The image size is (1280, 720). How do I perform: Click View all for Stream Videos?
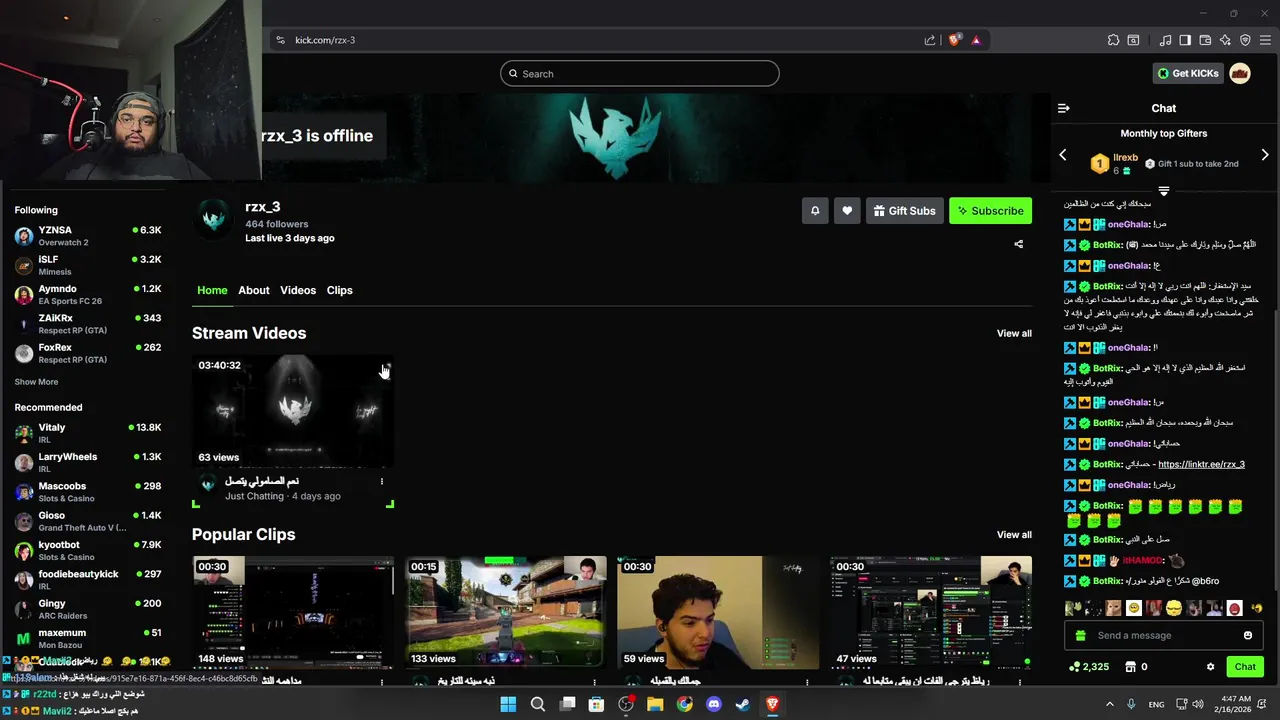[x=1014, y=333]
